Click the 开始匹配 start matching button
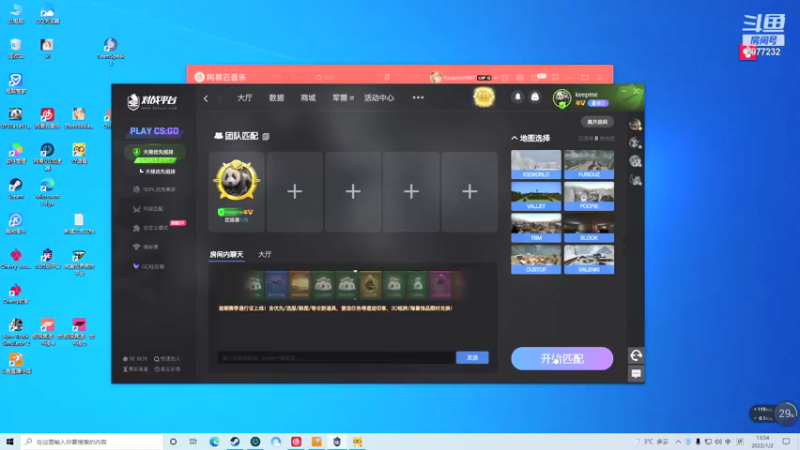Image resolution: width=800 pixels, height=450 pixels. point(562,359)
